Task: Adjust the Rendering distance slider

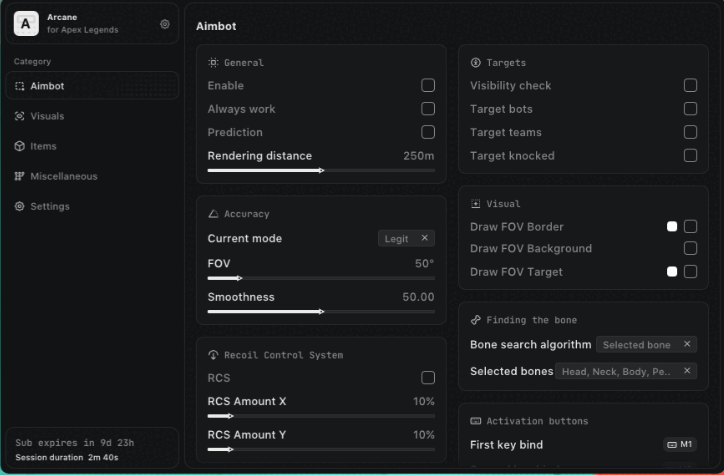Action: [x=321, y=170]
